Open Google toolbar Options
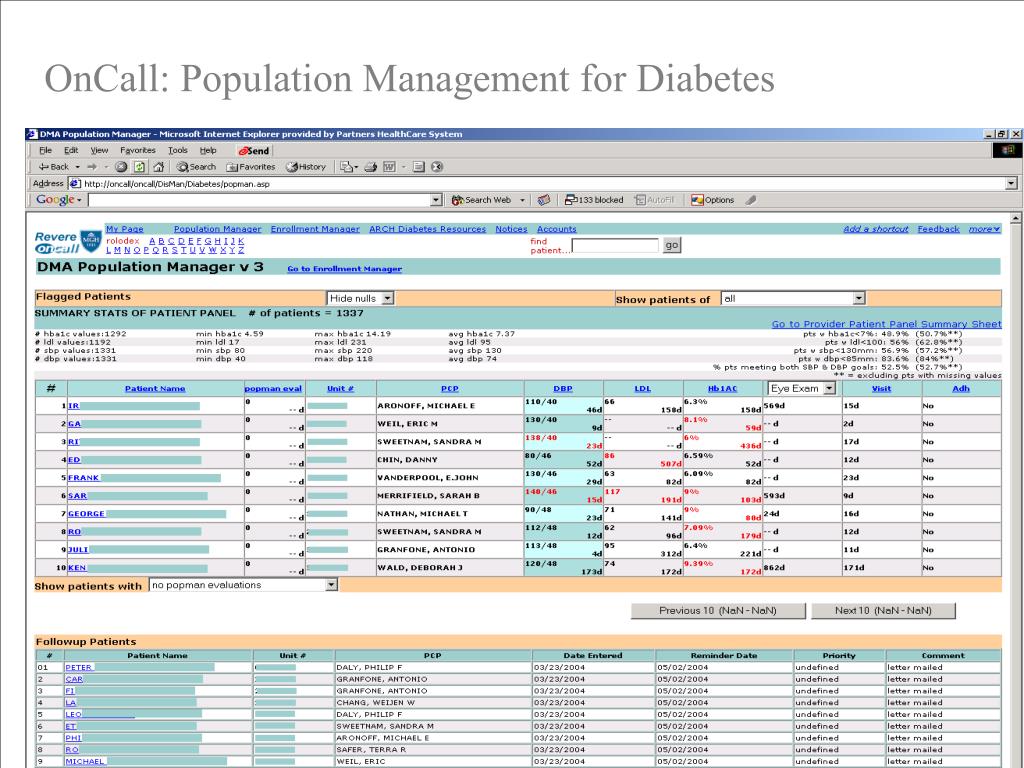The image size is (1024, 768). pos(712,200)
